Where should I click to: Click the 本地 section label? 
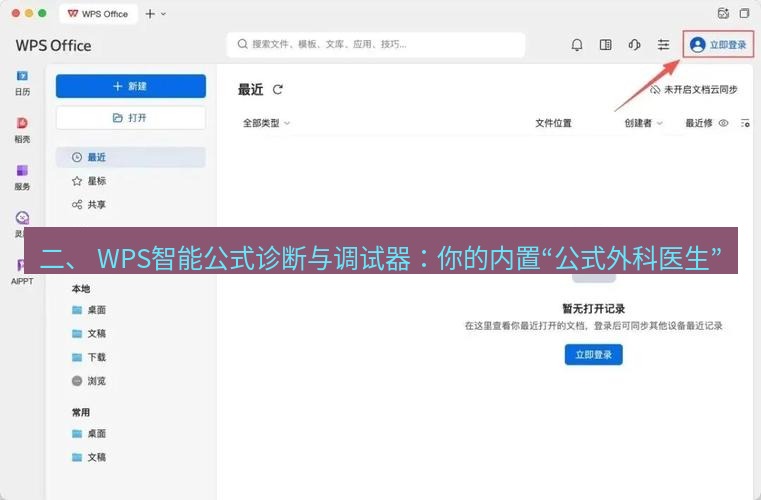[81, 289]
